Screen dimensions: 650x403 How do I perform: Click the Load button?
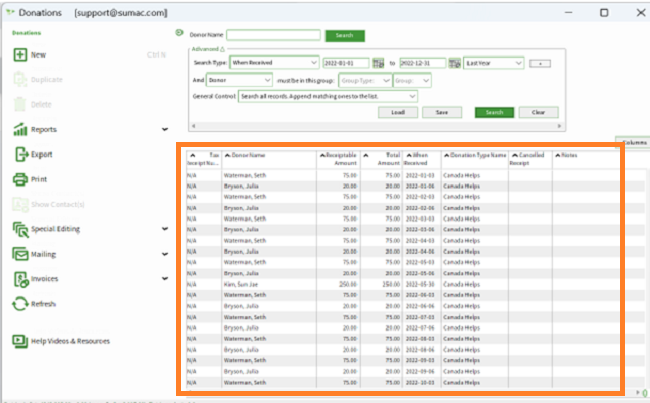pos(398,112)
